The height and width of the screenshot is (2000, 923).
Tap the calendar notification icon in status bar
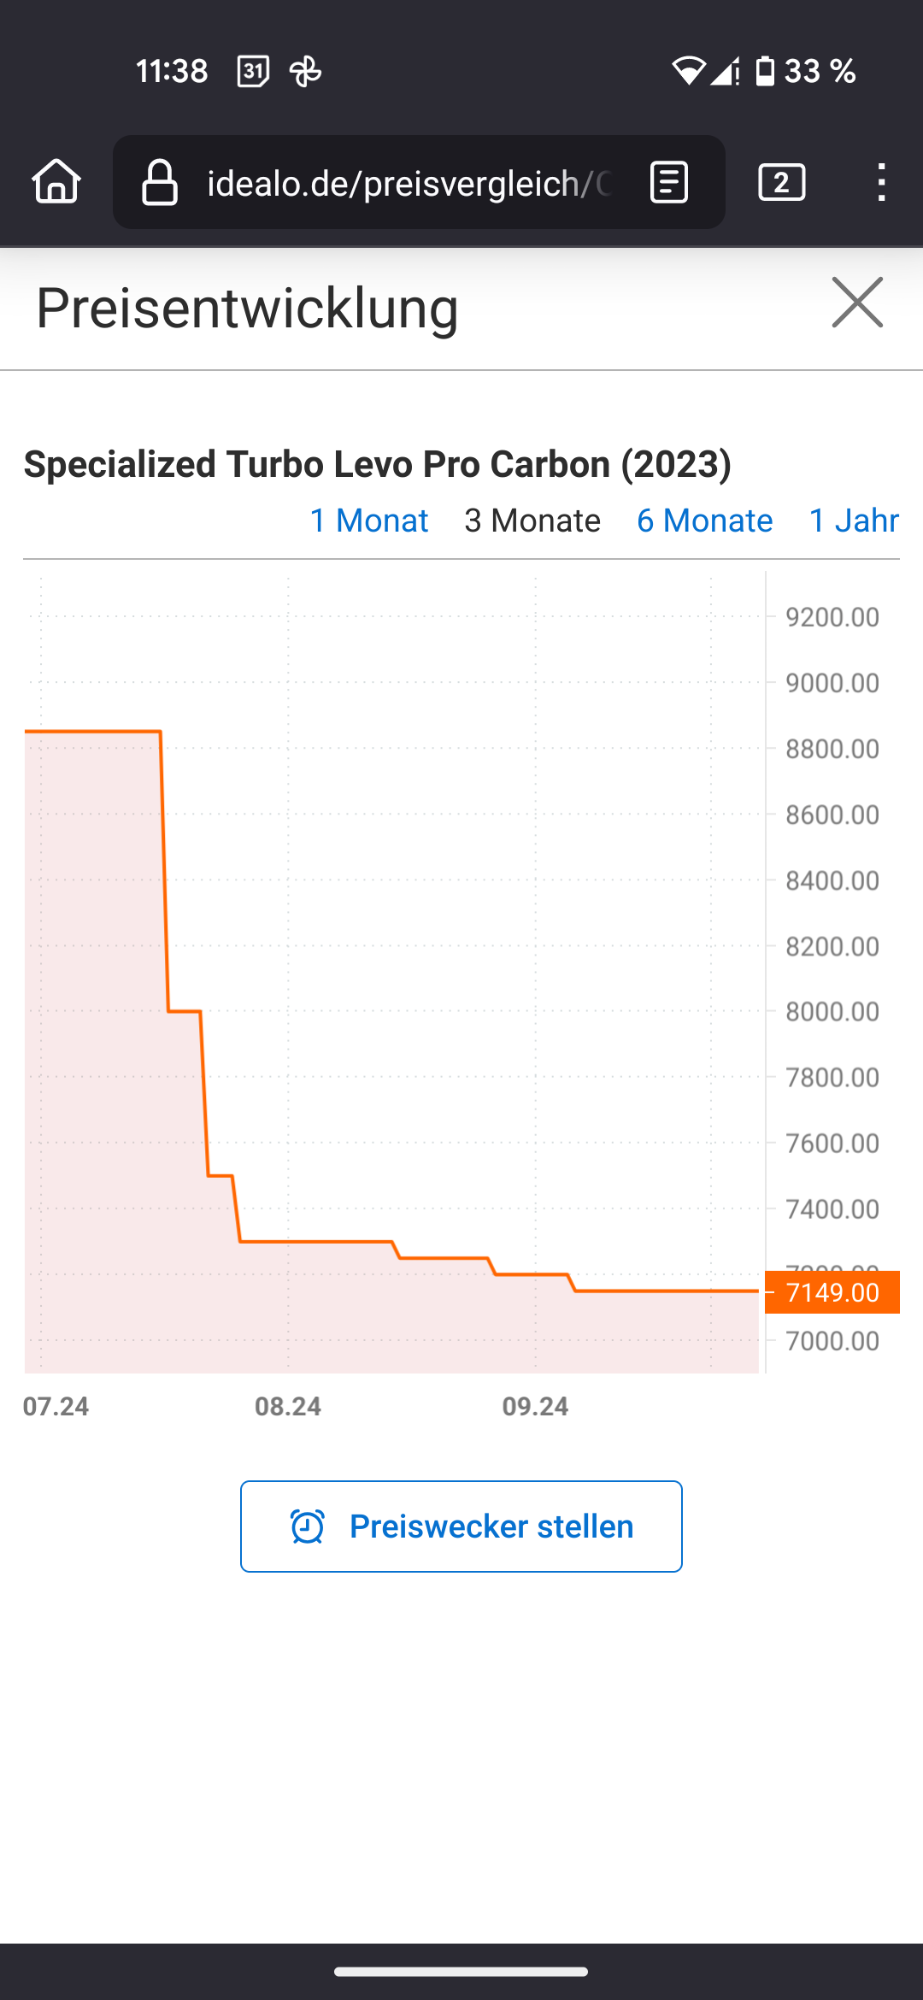(x=253, y=71)
